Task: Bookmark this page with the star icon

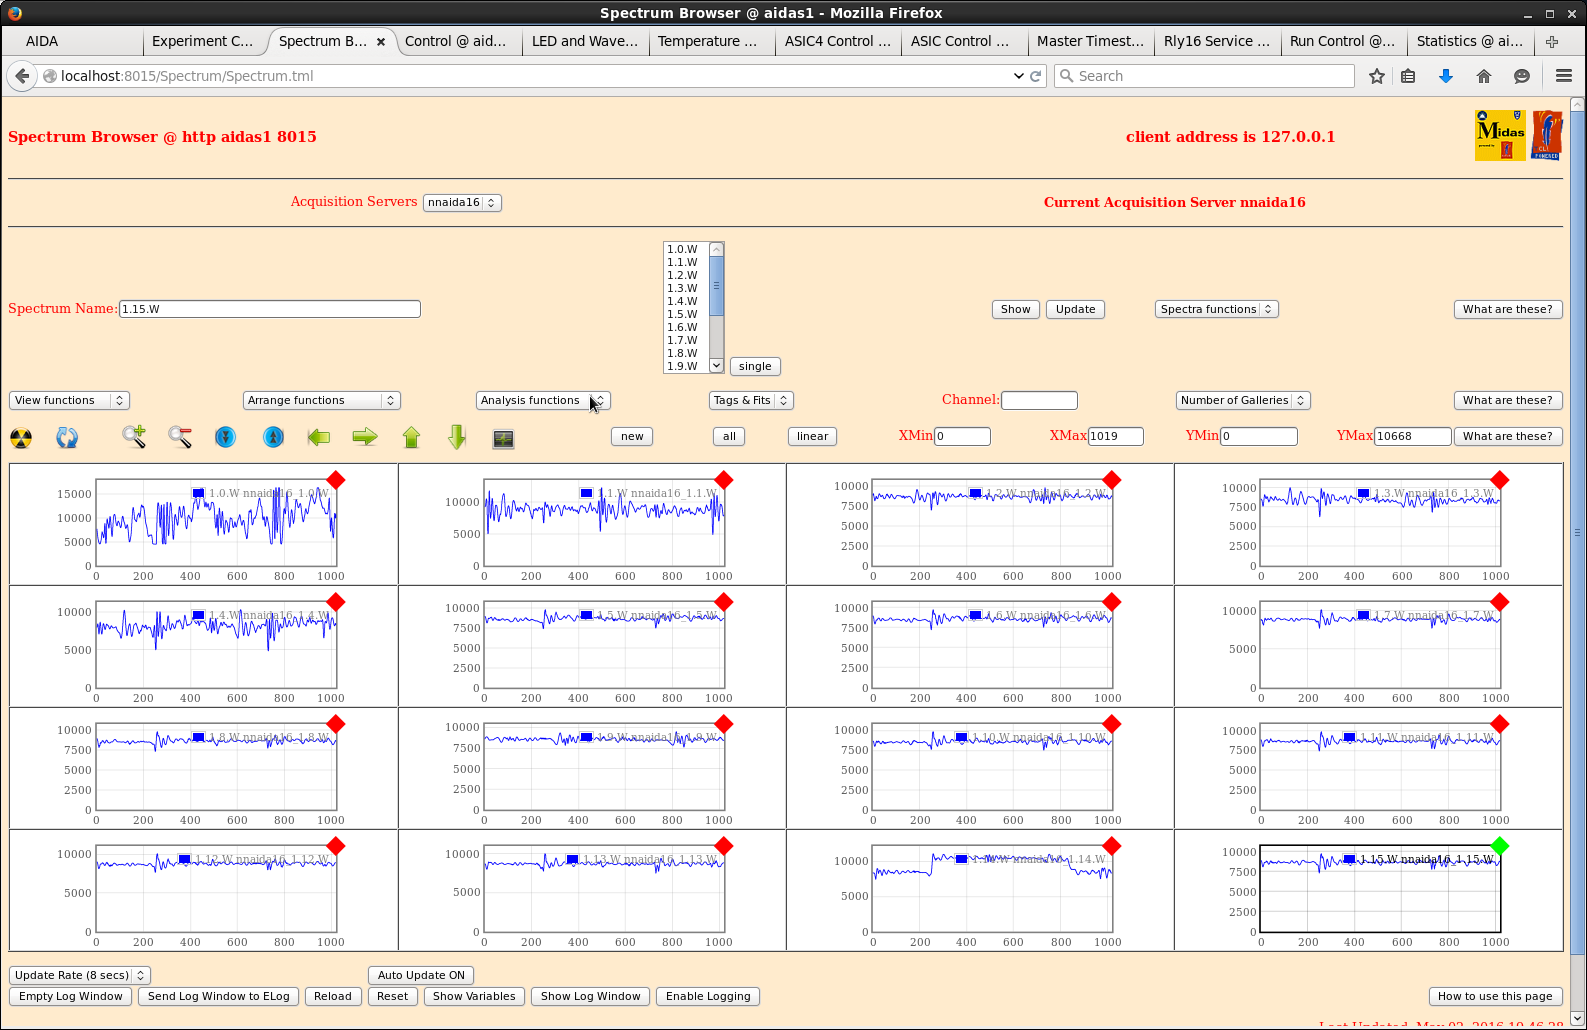Action: pos(1377,76)
